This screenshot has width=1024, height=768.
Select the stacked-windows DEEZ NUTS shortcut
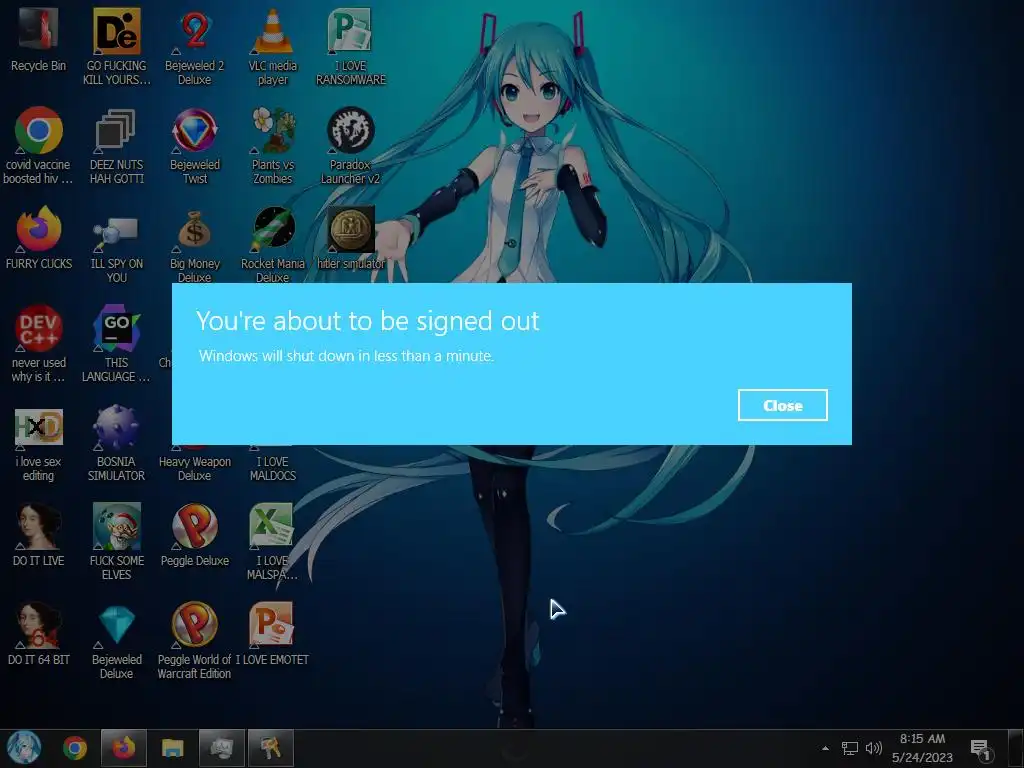[x=116, y=130]
